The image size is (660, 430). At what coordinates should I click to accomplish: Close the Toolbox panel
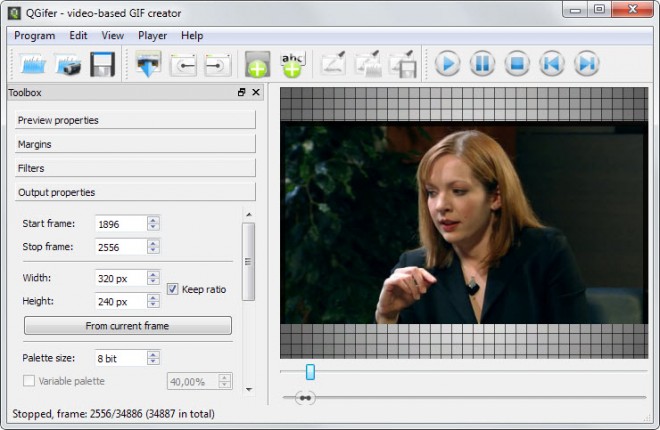pos(256,92)
